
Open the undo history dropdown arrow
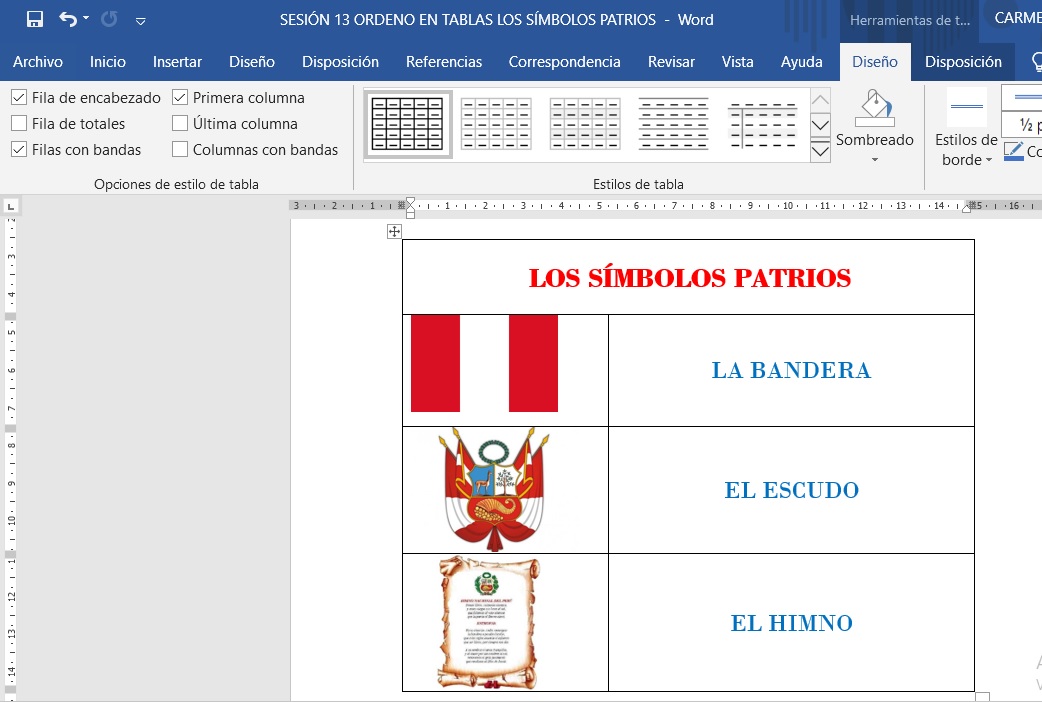pos(86,18)
